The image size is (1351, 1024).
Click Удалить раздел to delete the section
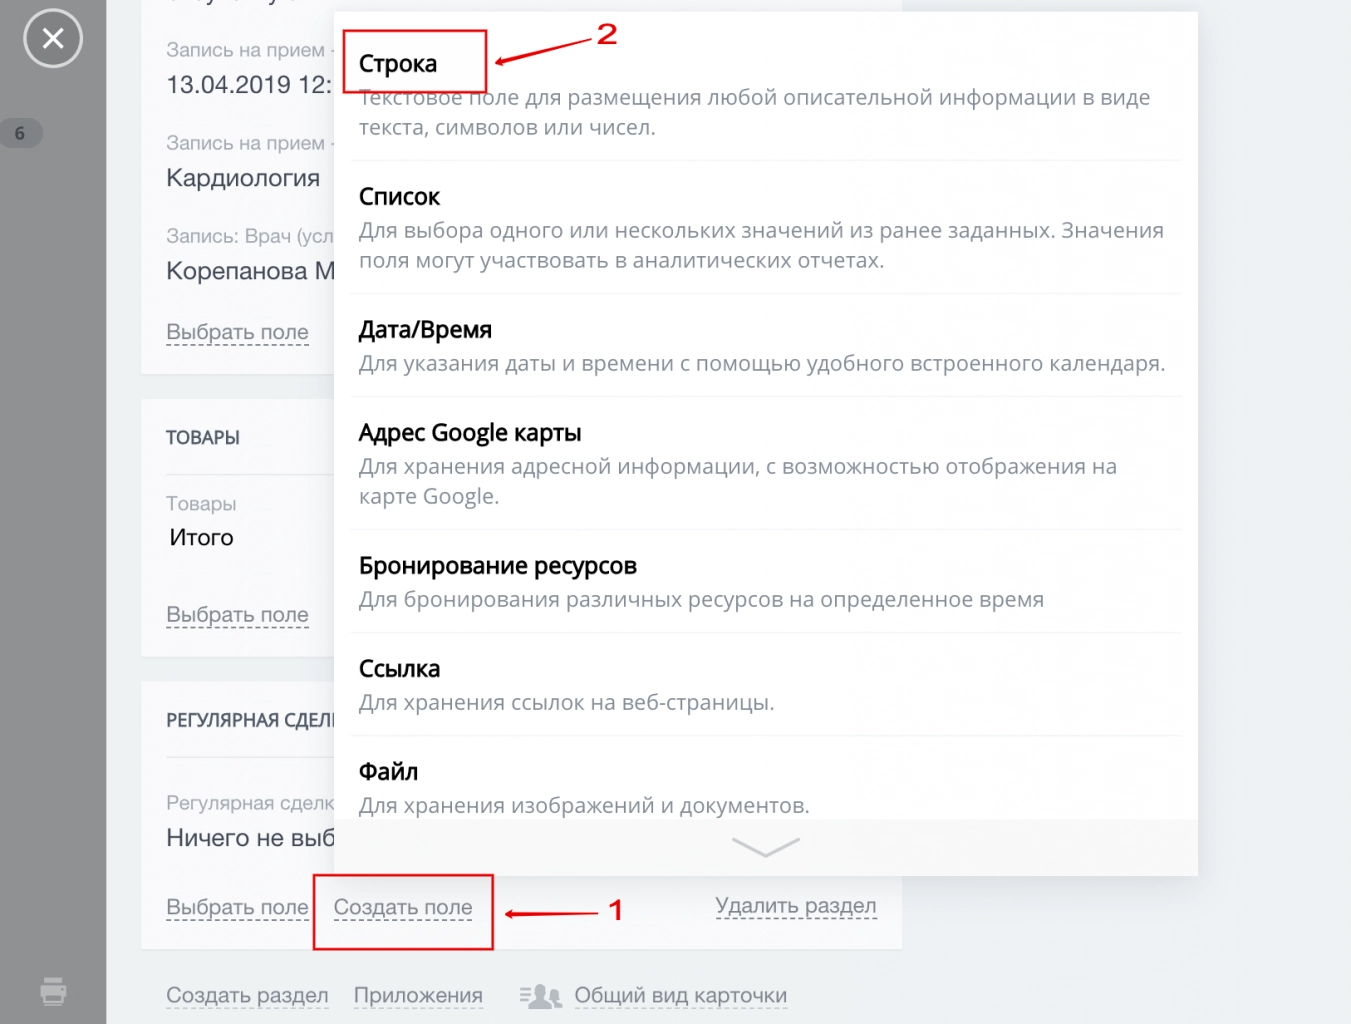(796, 905)
